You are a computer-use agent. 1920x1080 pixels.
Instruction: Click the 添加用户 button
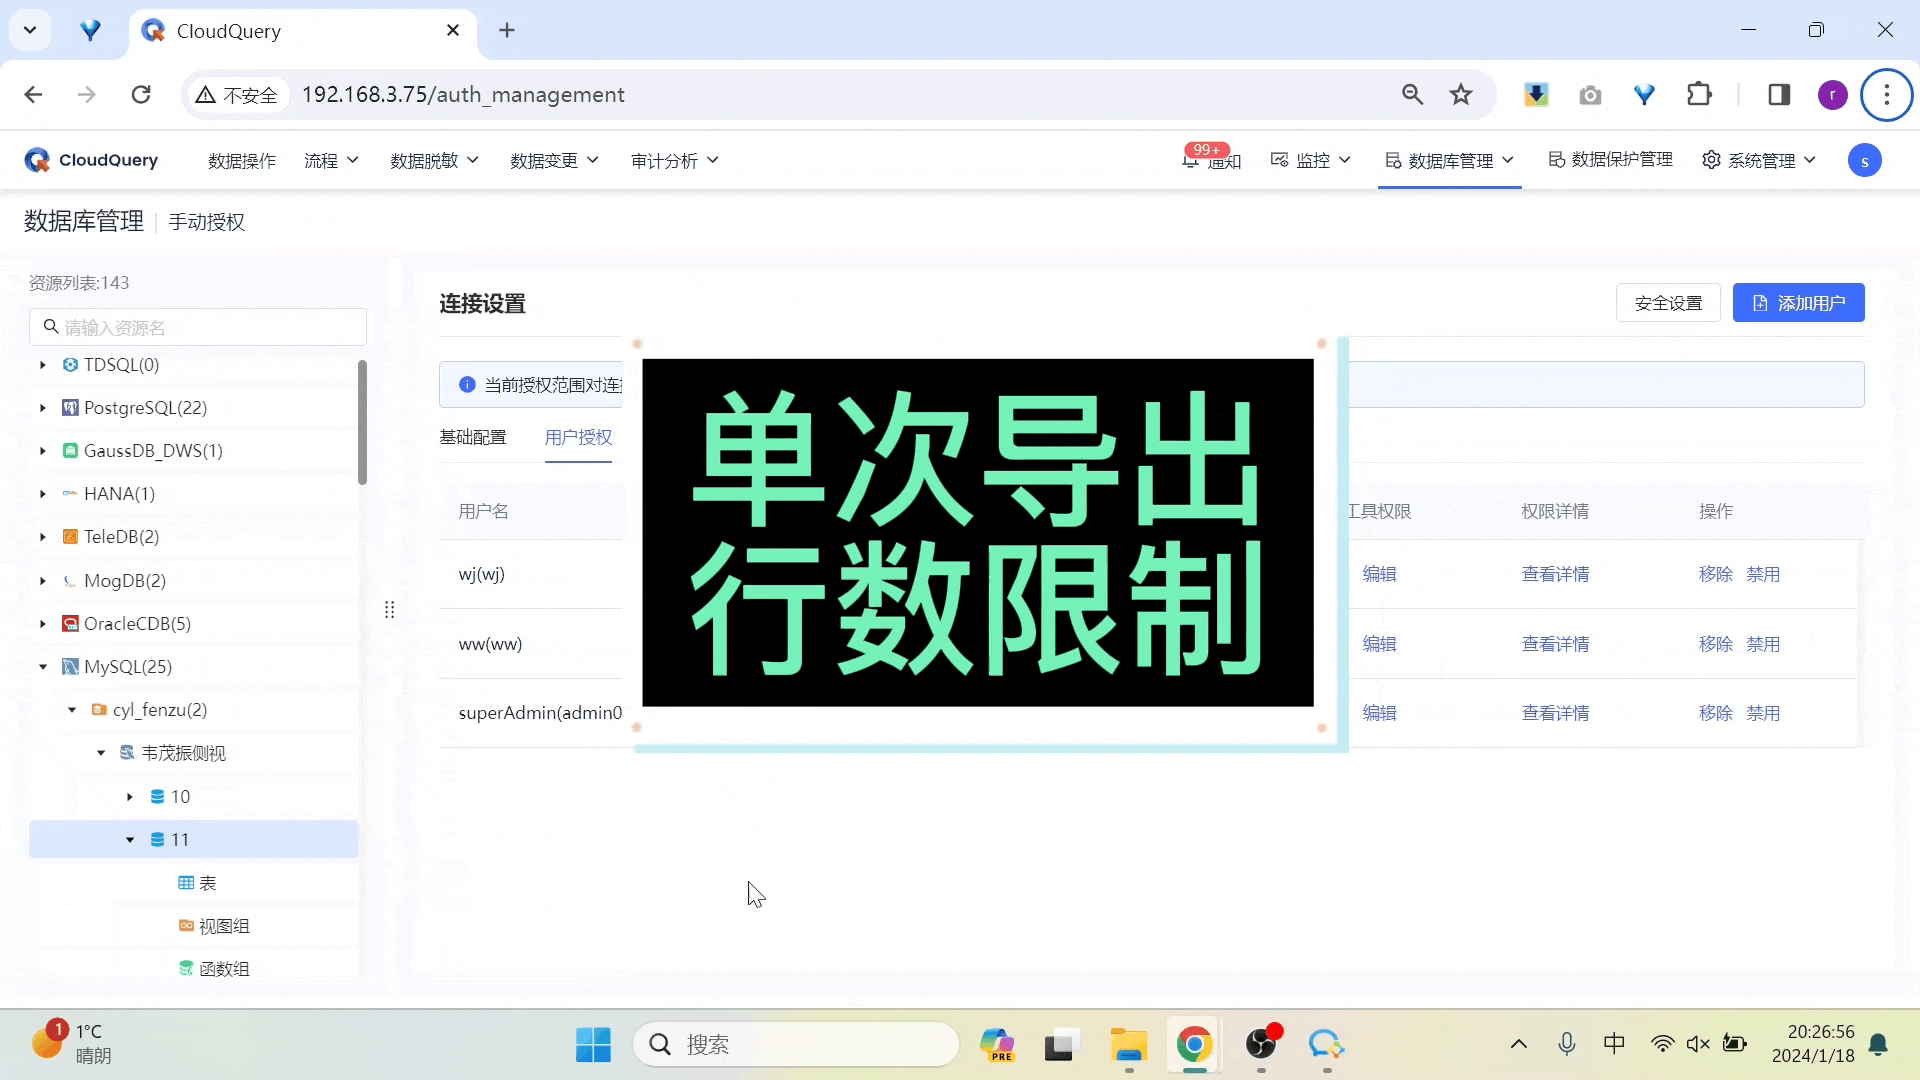(x=1799, y=302)
